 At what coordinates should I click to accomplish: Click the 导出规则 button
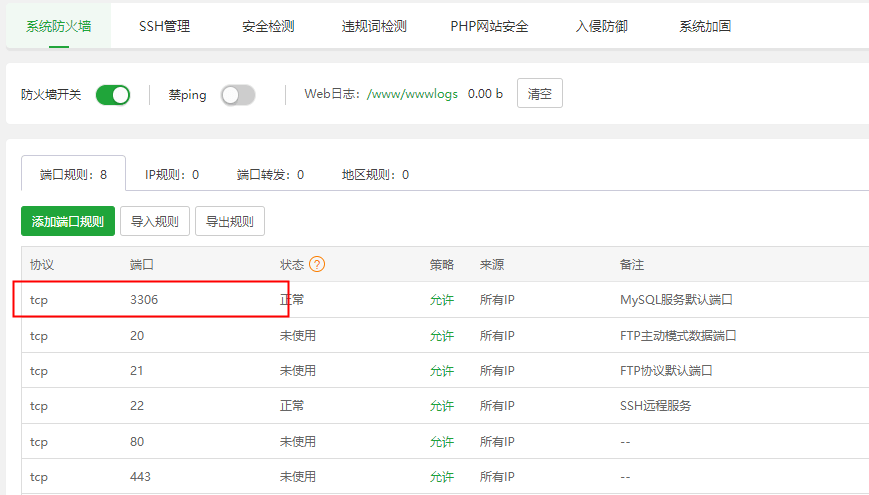tap(230, 221)
